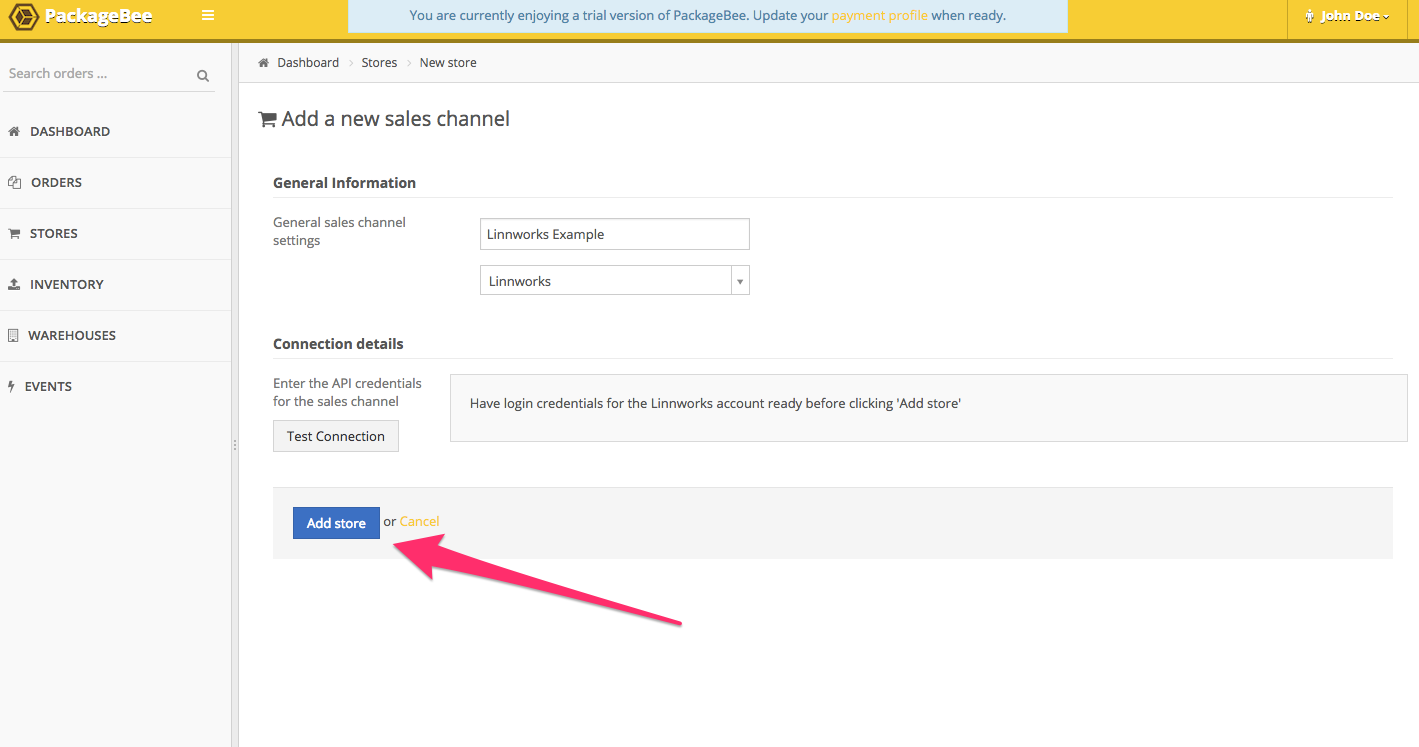Go to Stores breadcrumb link

379,62
